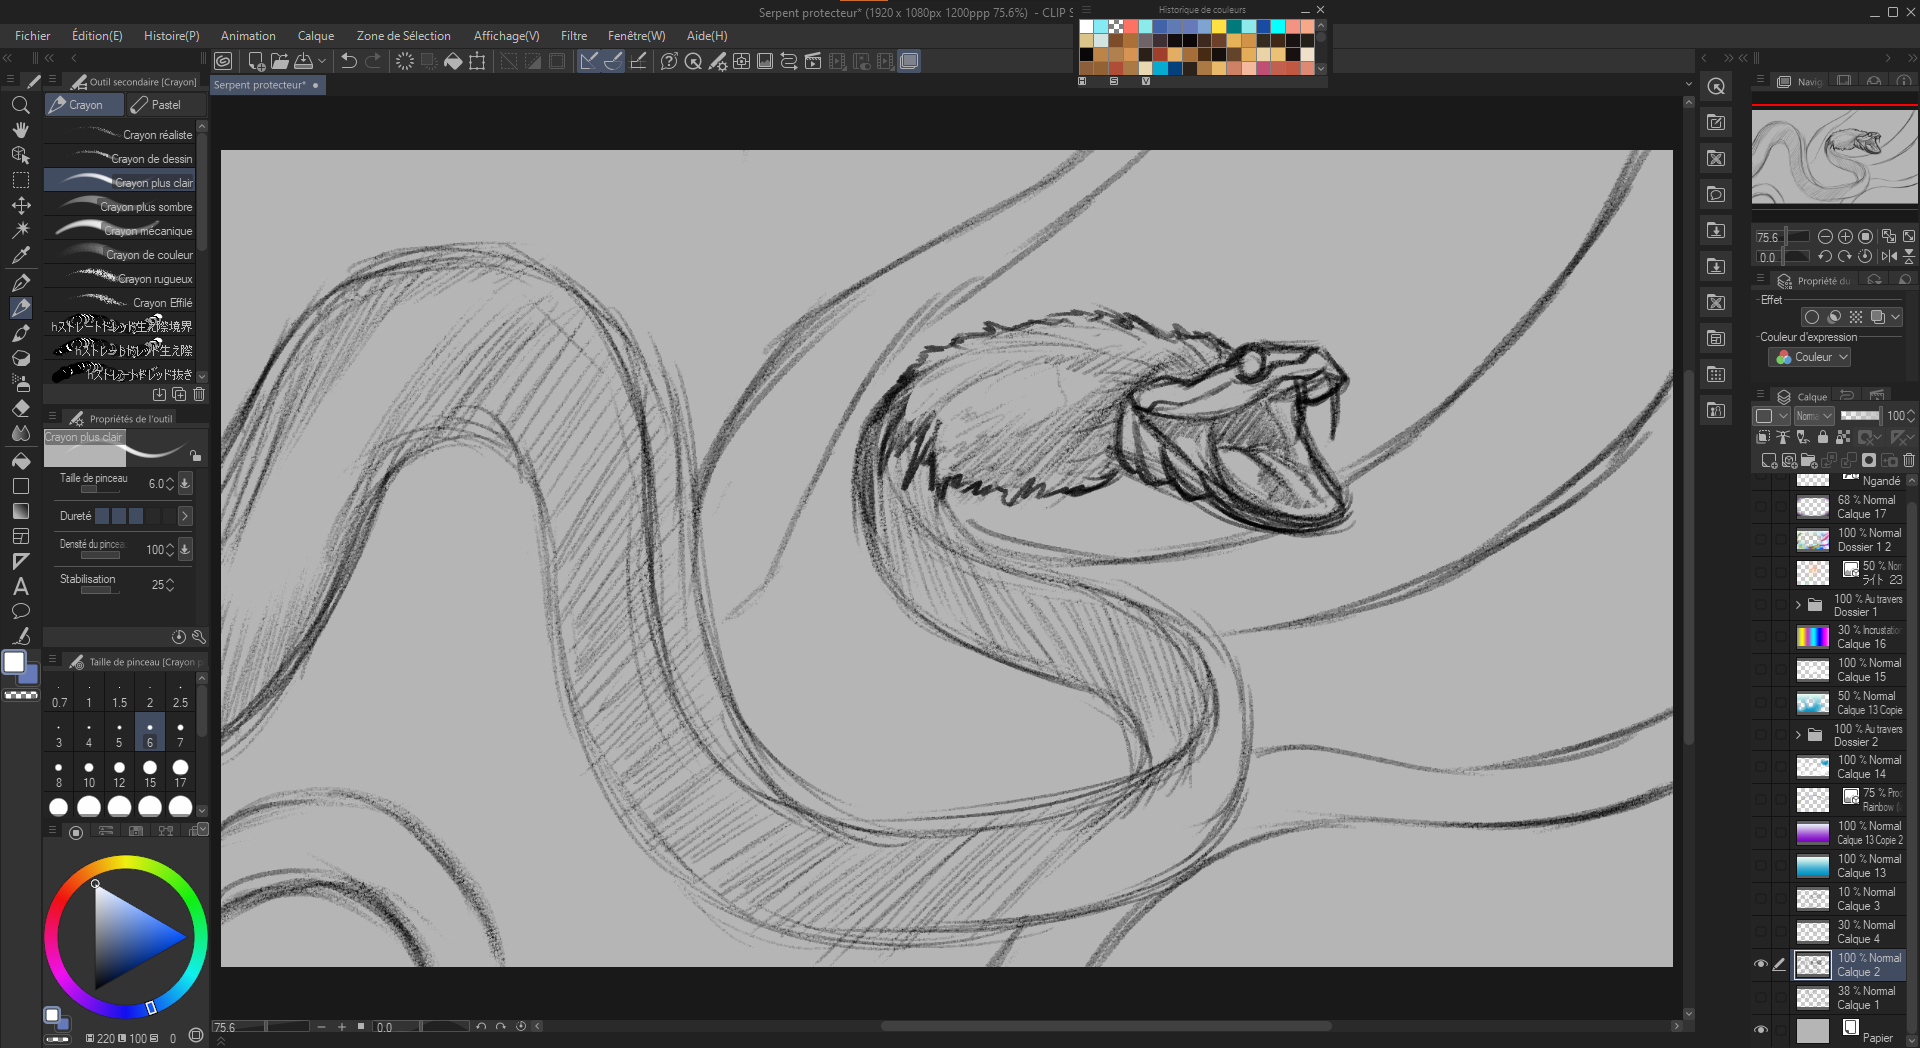The height and width of the screenshot is (1048, 1920).
Task: Select the Eraser tool
Action: pos(20,408)
